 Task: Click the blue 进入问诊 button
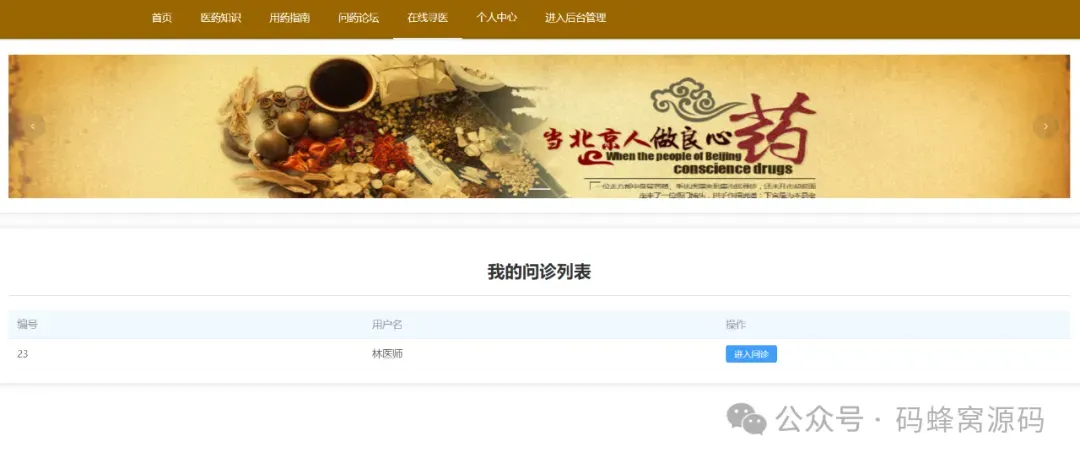click(751, 354)
